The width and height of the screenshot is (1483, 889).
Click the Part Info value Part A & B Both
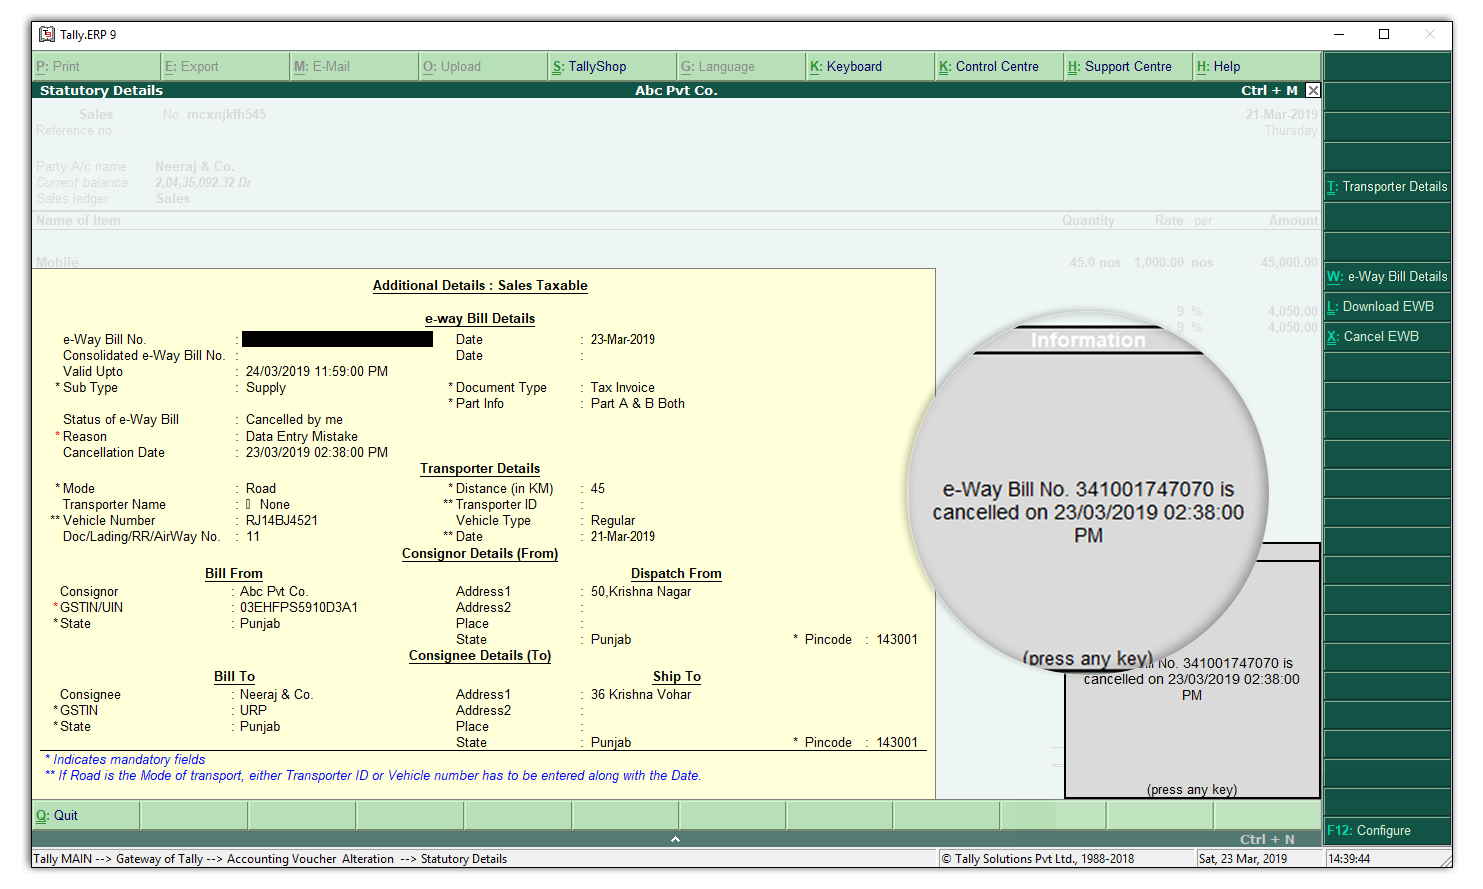tap(638, 403)
